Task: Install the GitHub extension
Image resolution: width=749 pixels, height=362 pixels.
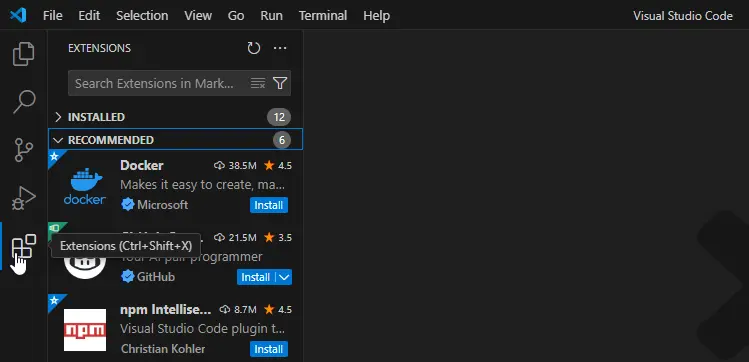Action: pyautogui.click(x=256, y=277)
